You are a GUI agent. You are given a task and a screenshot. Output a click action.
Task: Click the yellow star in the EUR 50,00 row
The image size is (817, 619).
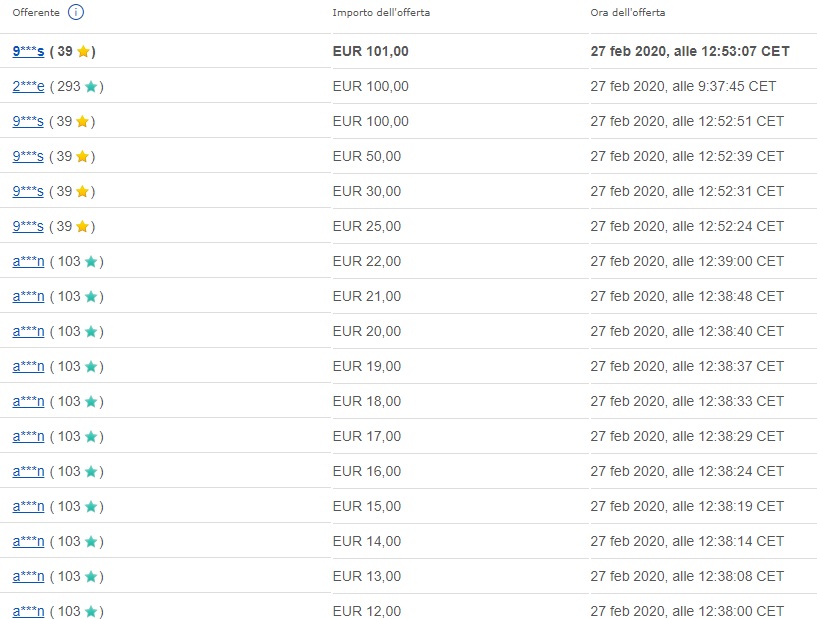(x=83, y=156)
